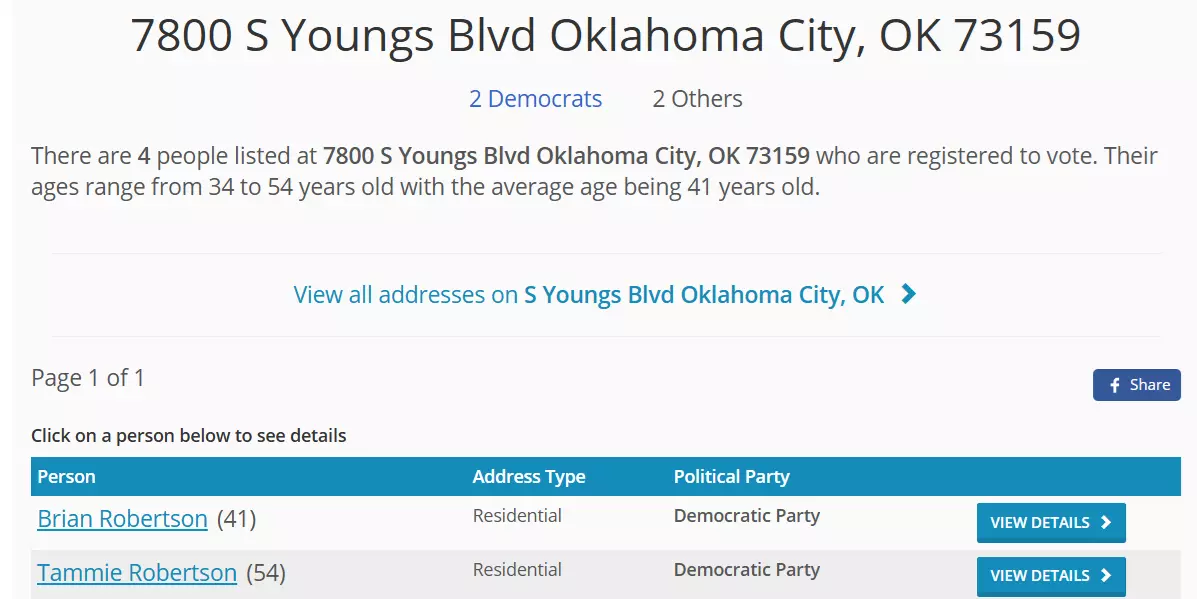Screen dimensions: 1197x599
Task: Open Brian Robertson's profile link
Action: [x=122, y=519]
